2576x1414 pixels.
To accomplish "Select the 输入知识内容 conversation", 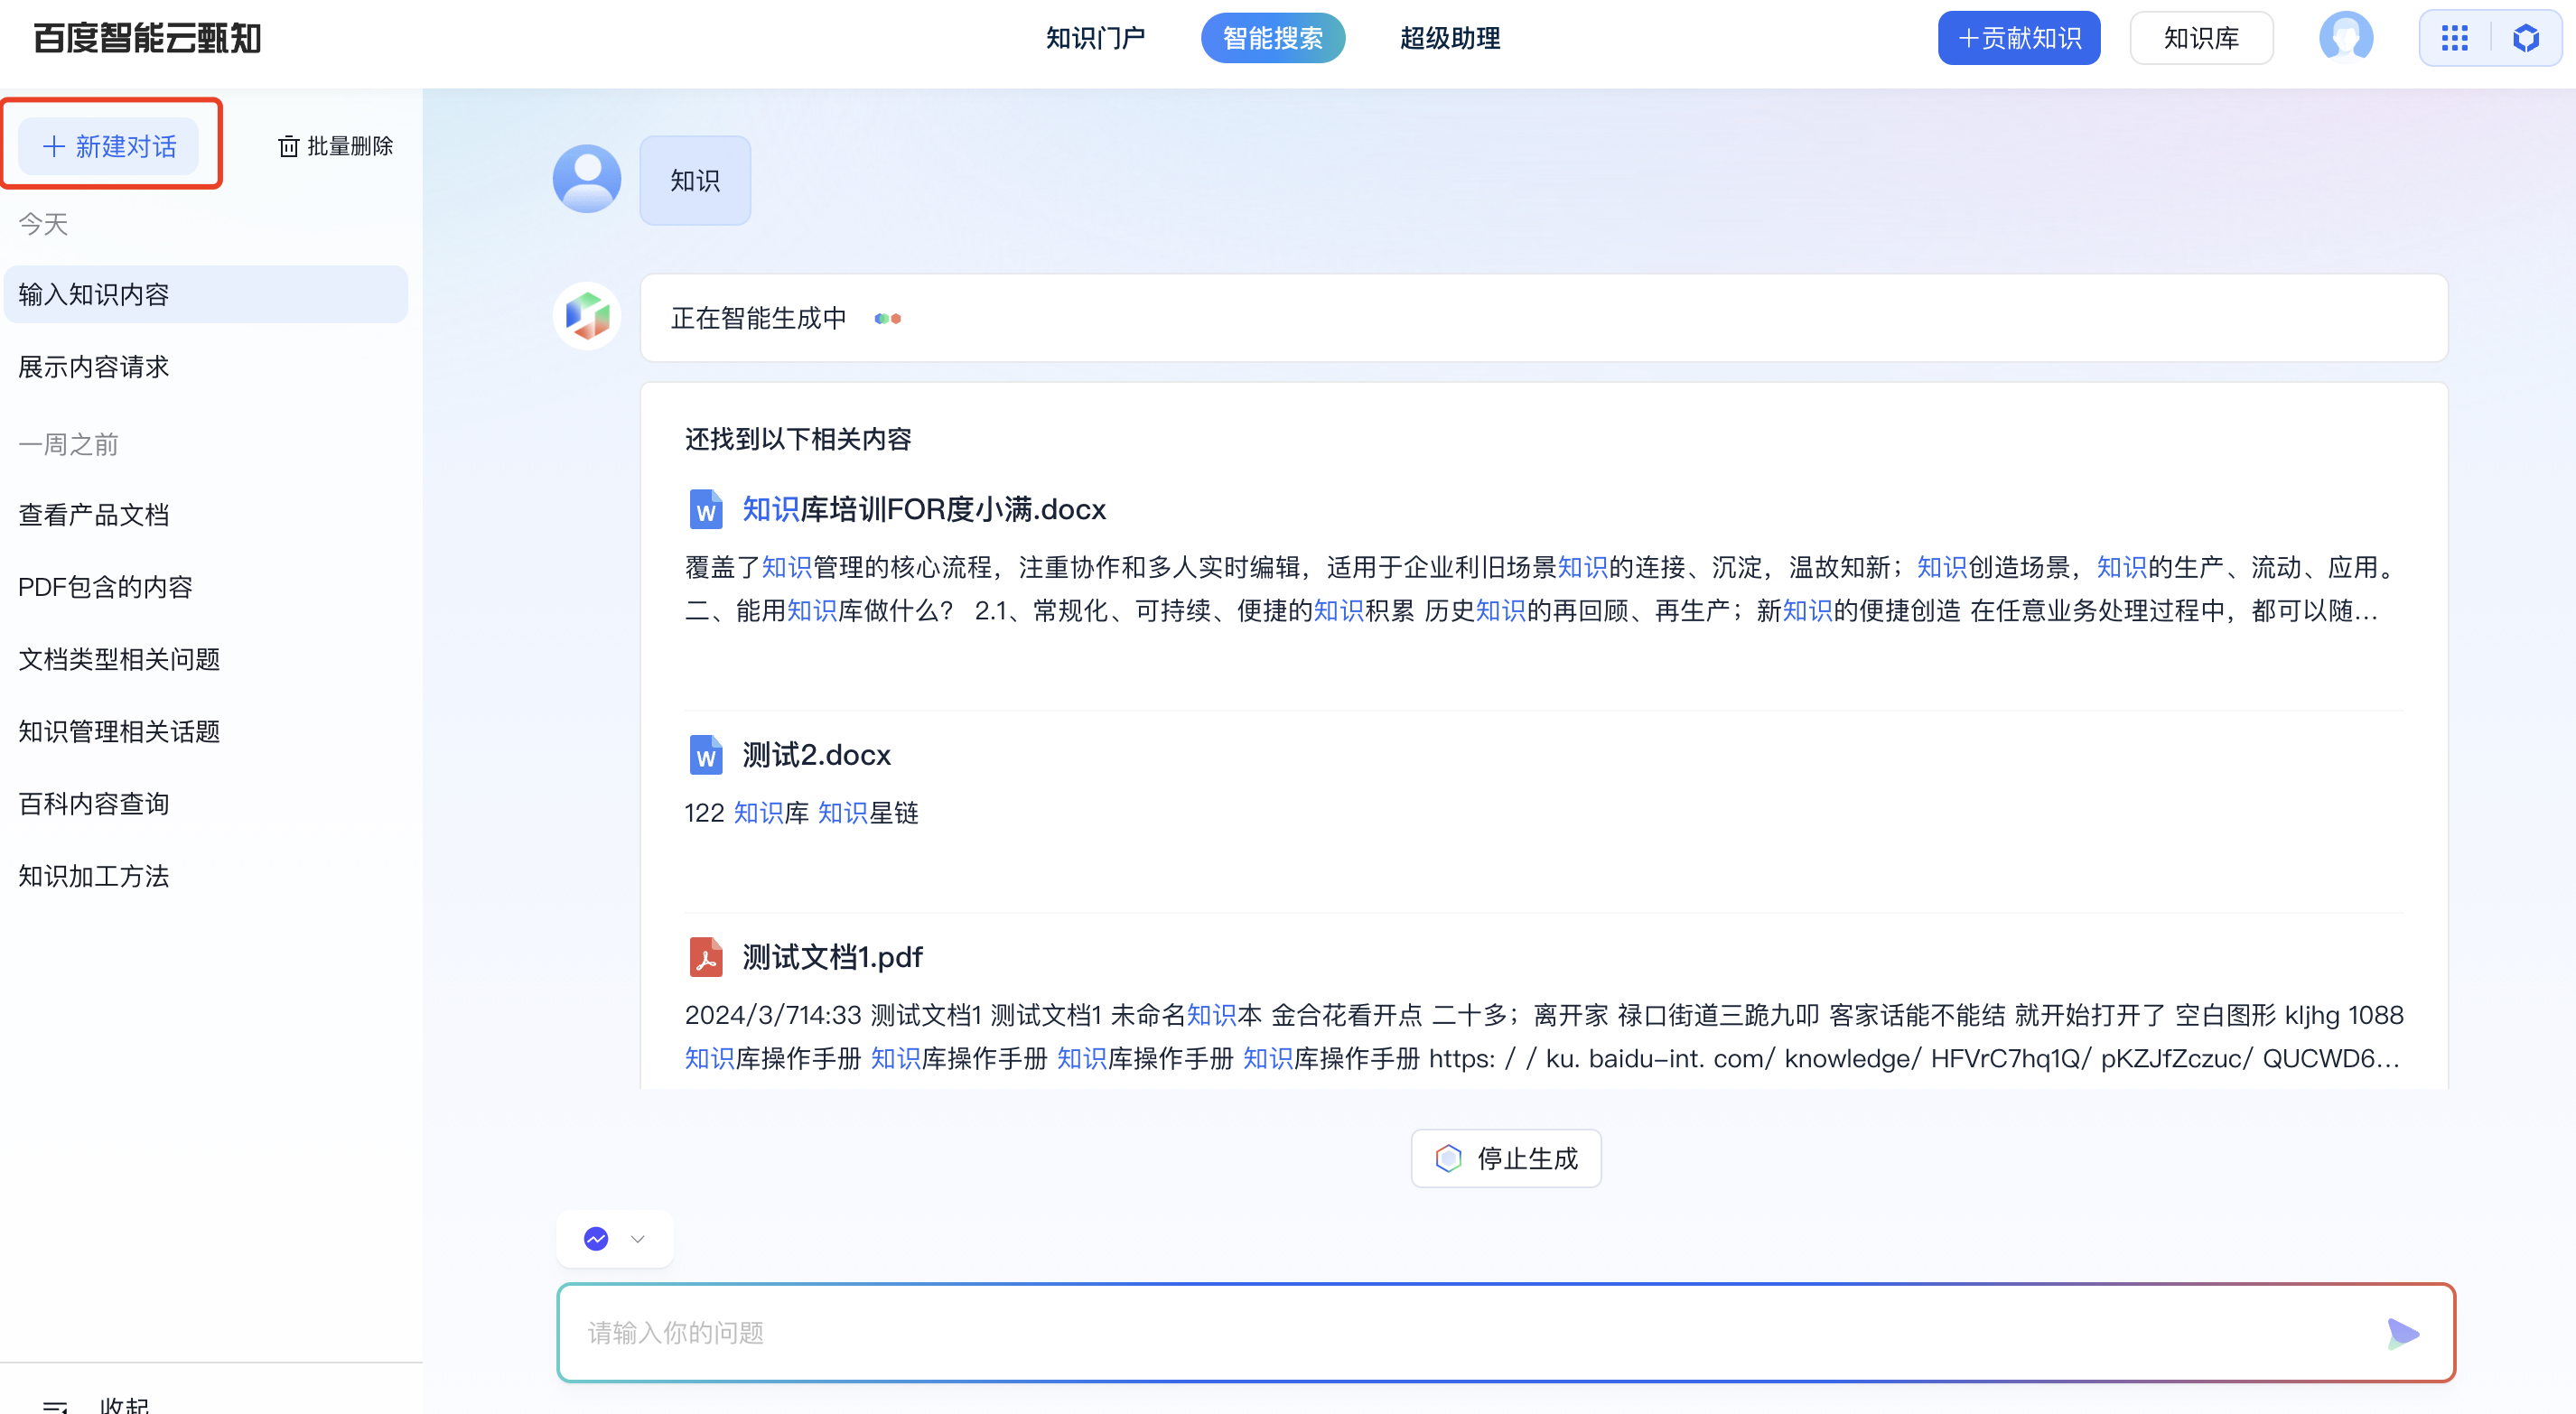I will click(x=206, y=294).
